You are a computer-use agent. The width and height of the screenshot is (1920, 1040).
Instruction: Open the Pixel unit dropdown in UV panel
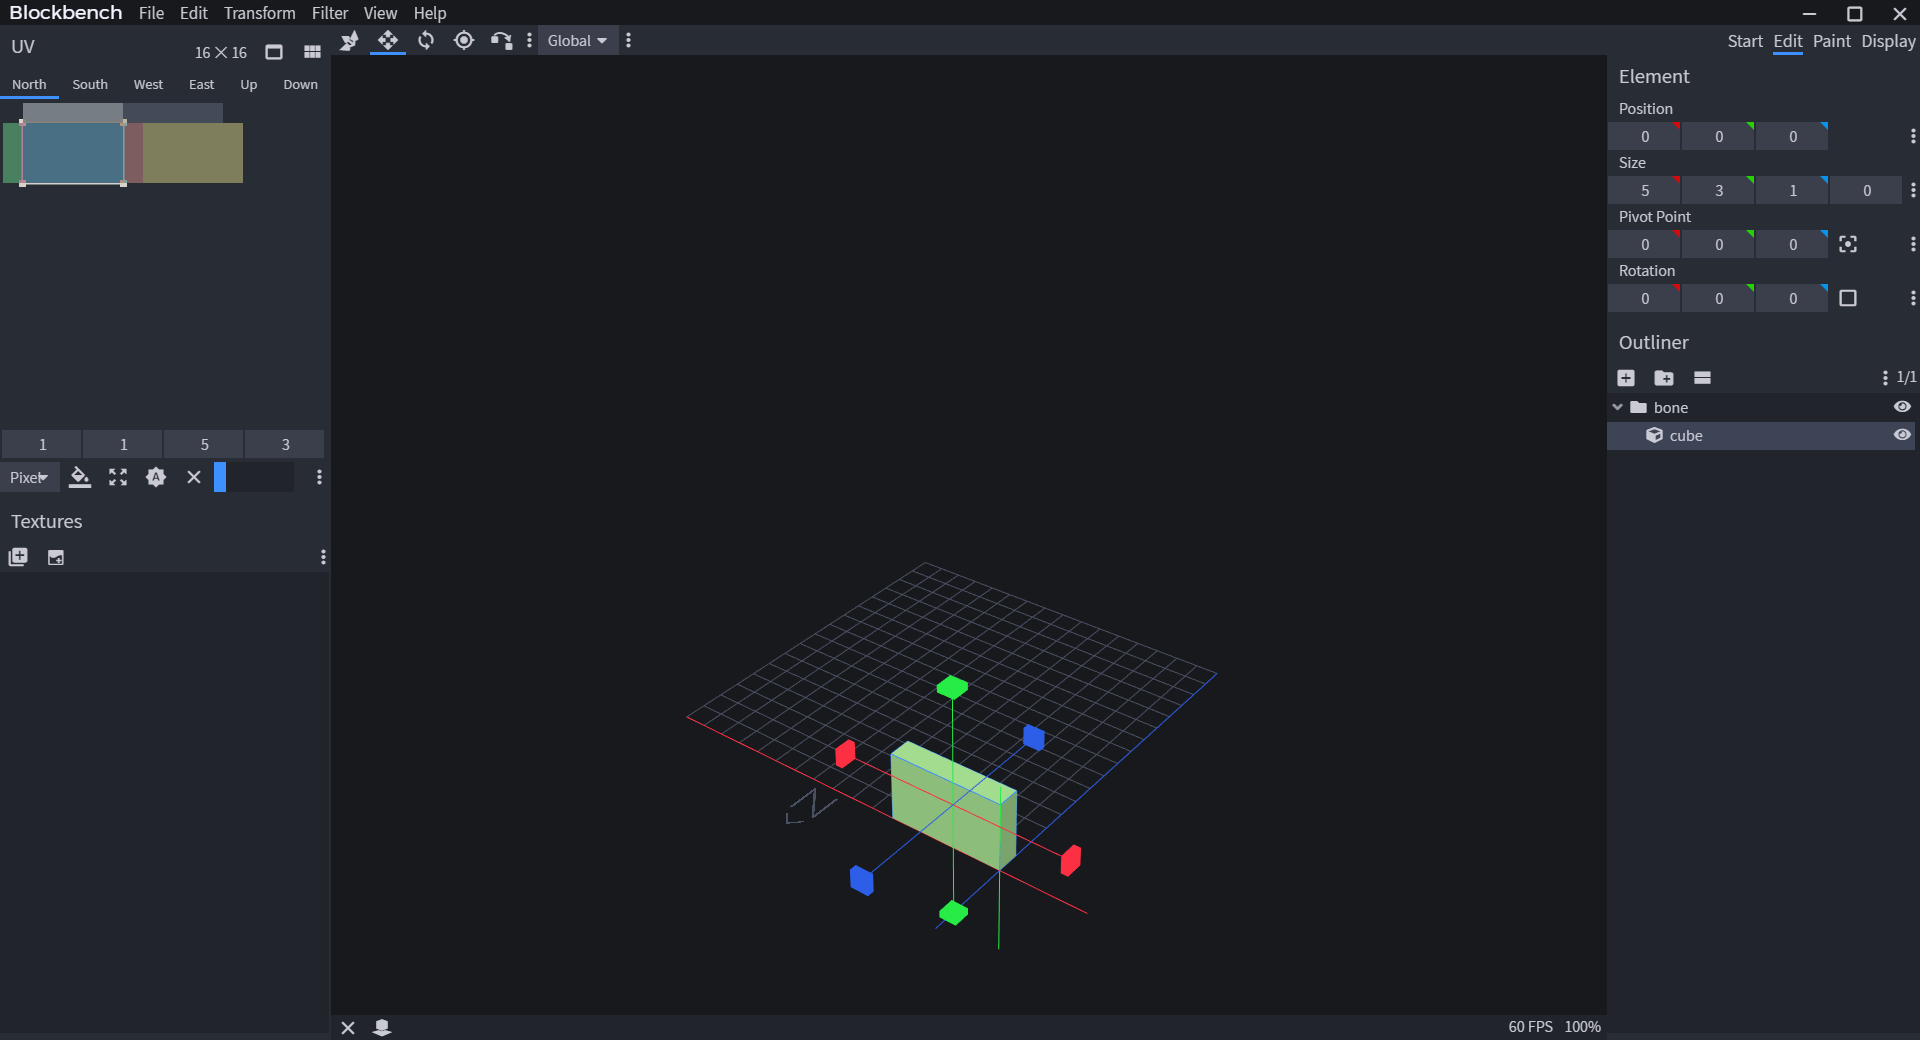[x=28, y=478]
